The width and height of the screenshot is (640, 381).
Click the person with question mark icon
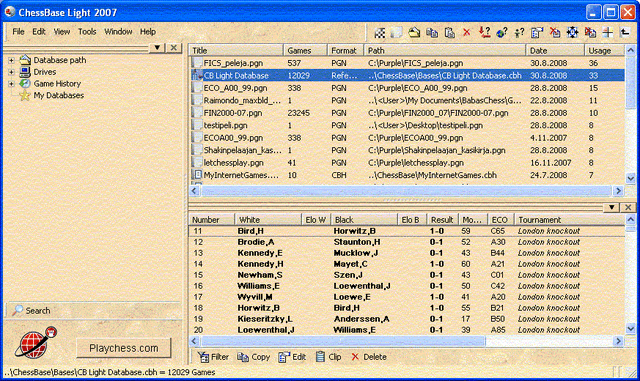point(519,33)
